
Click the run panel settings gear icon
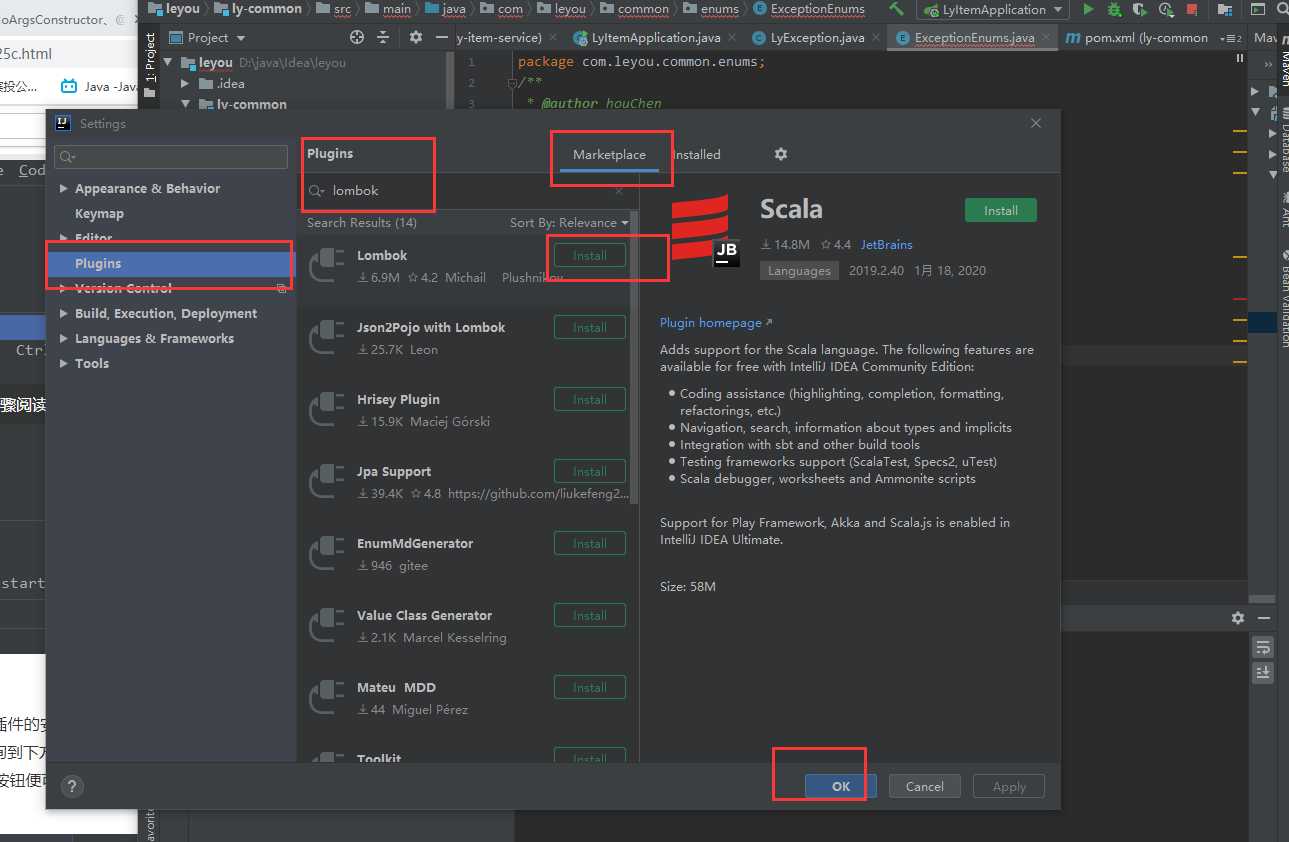(x=1238, y=618)
